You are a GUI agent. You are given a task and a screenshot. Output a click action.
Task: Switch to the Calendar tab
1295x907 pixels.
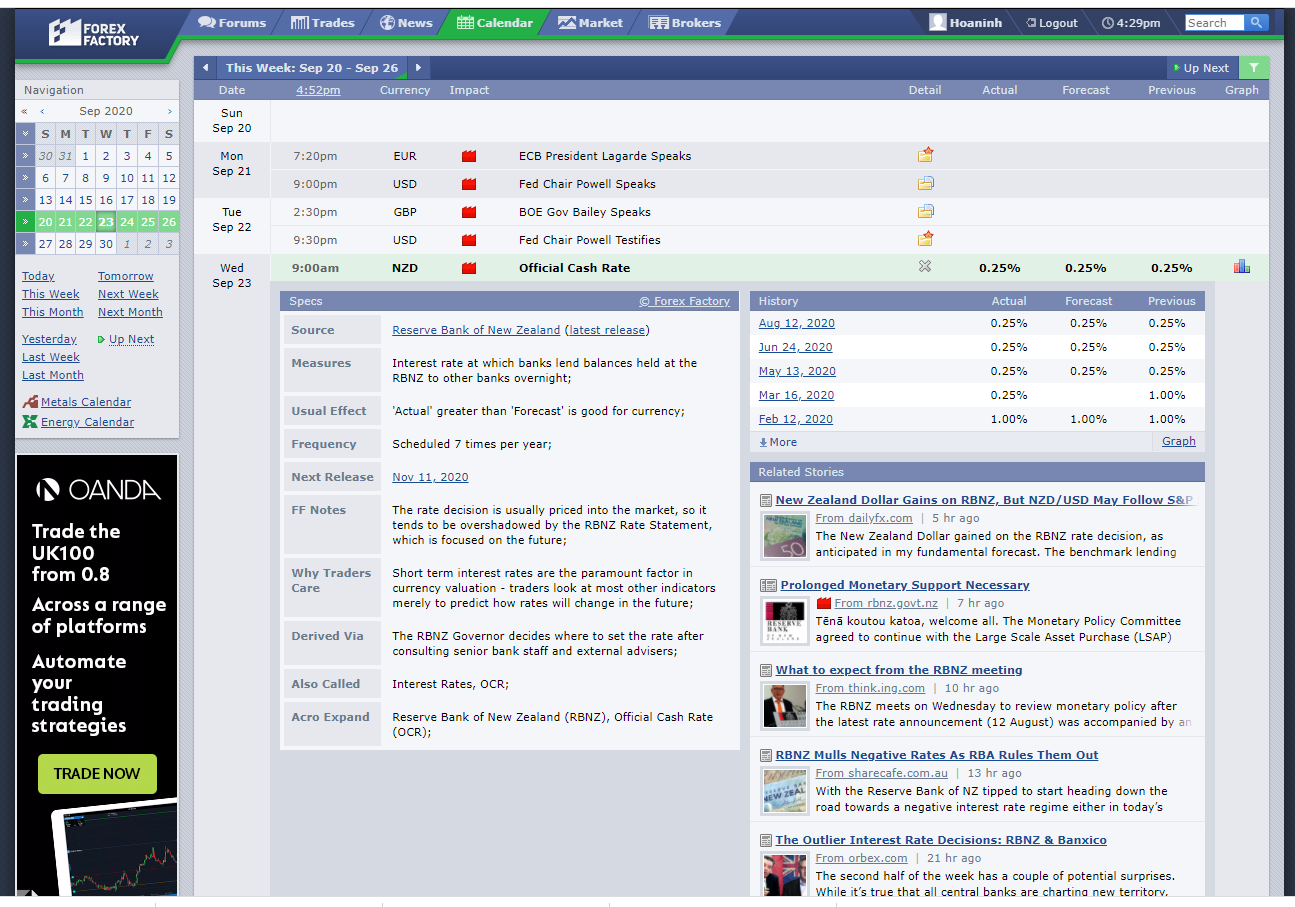pyautogui.click(x=495, y=23)
